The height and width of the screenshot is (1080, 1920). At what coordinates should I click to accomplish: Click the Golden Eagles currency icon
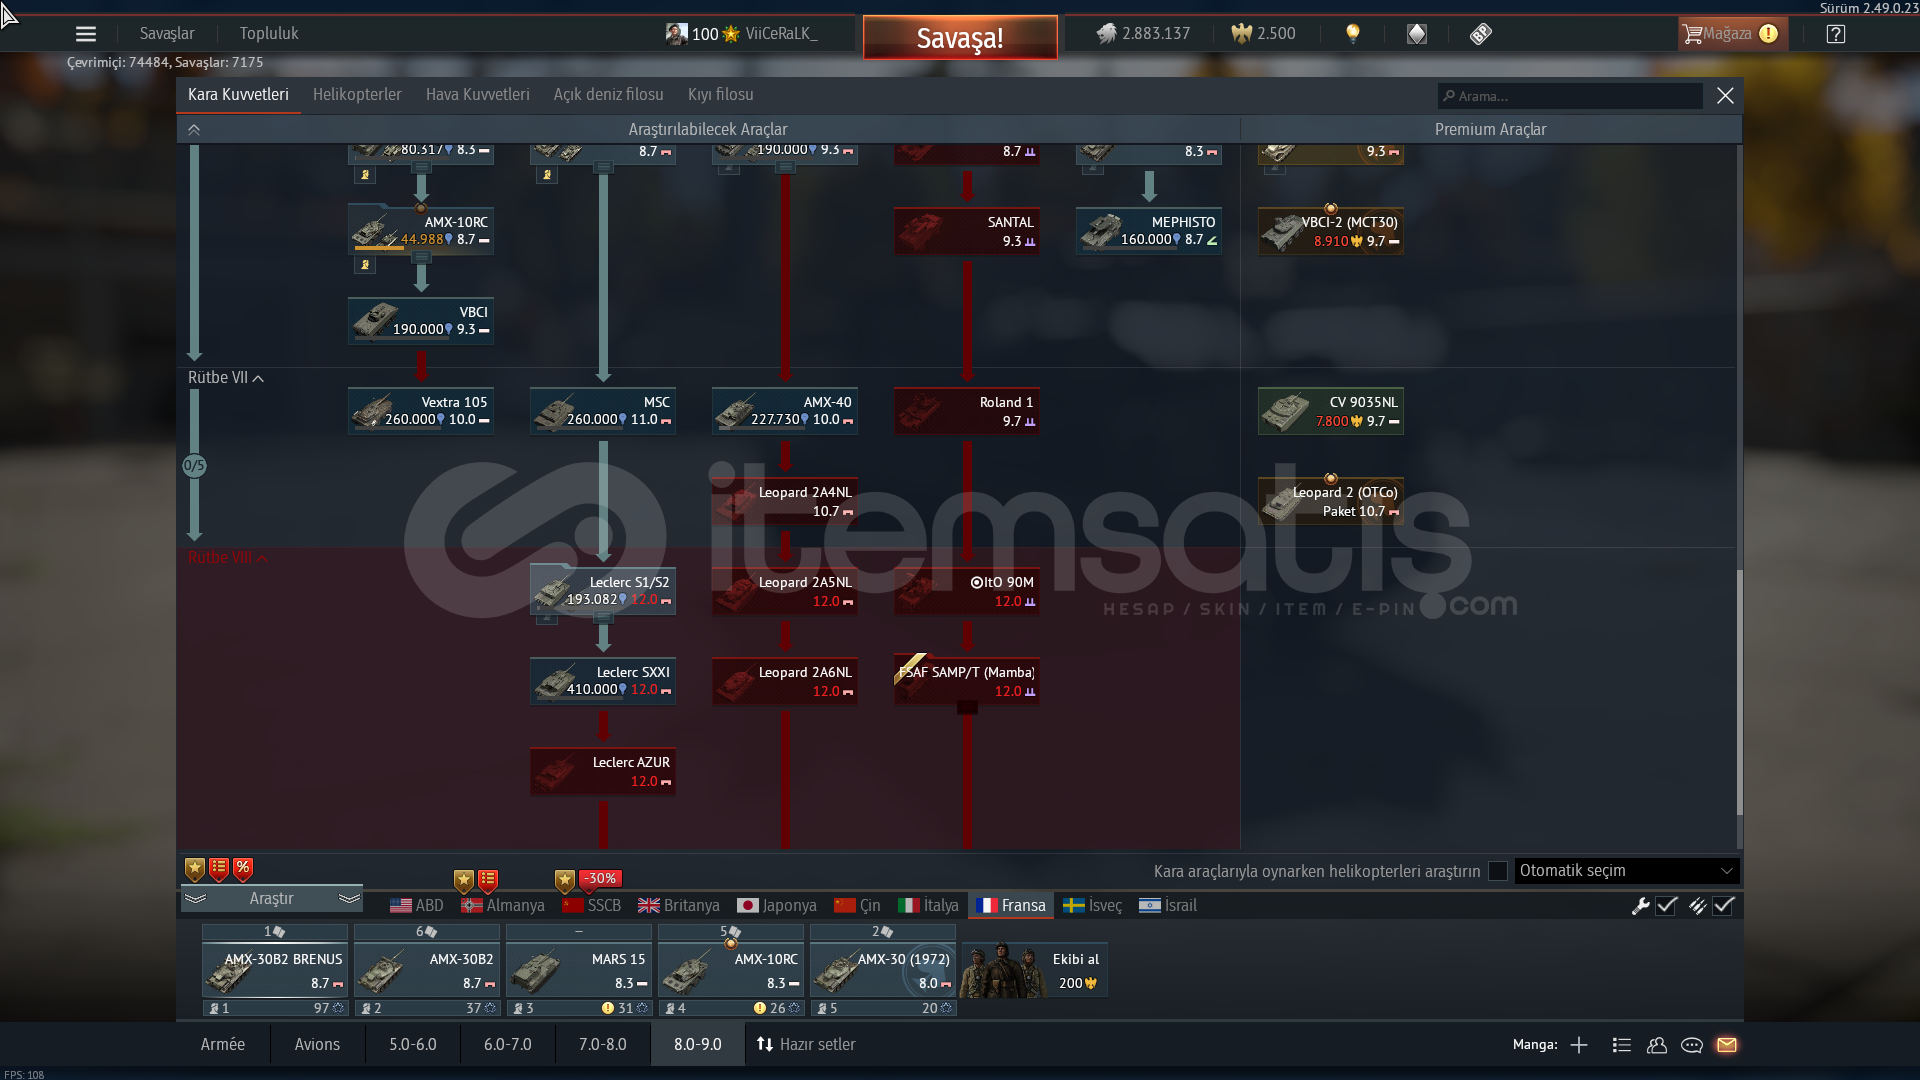(1241, 34)
